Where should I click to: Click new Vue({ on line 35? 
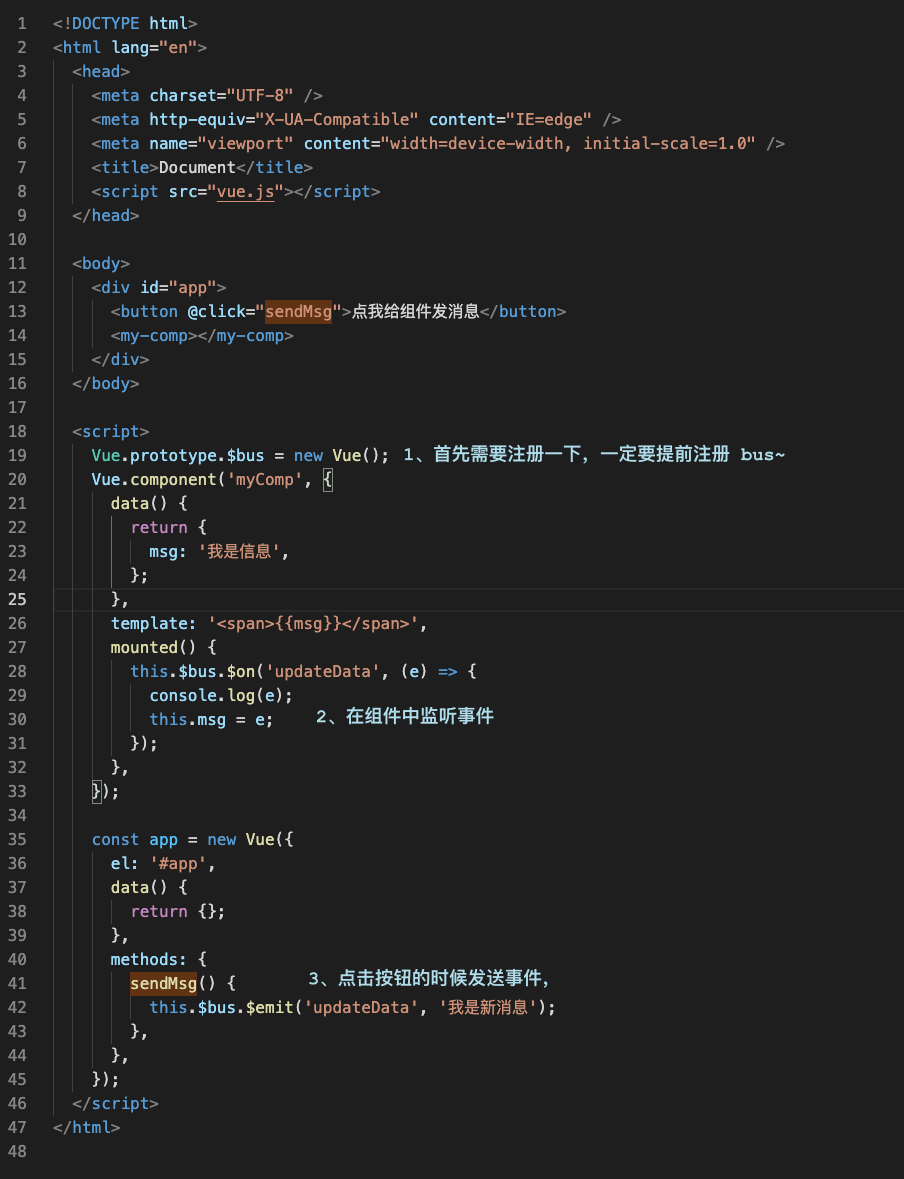pyautogui.click(x=250, y=840)
